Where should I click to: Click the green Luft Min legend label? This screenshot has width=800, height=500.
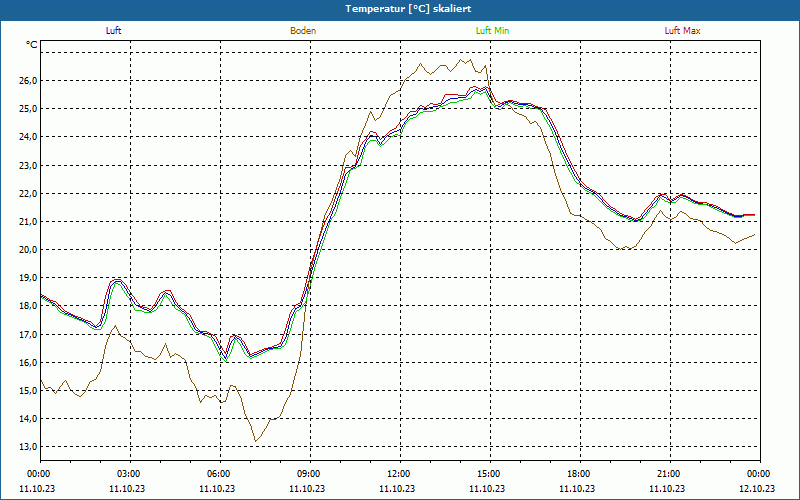pos(492,31)
